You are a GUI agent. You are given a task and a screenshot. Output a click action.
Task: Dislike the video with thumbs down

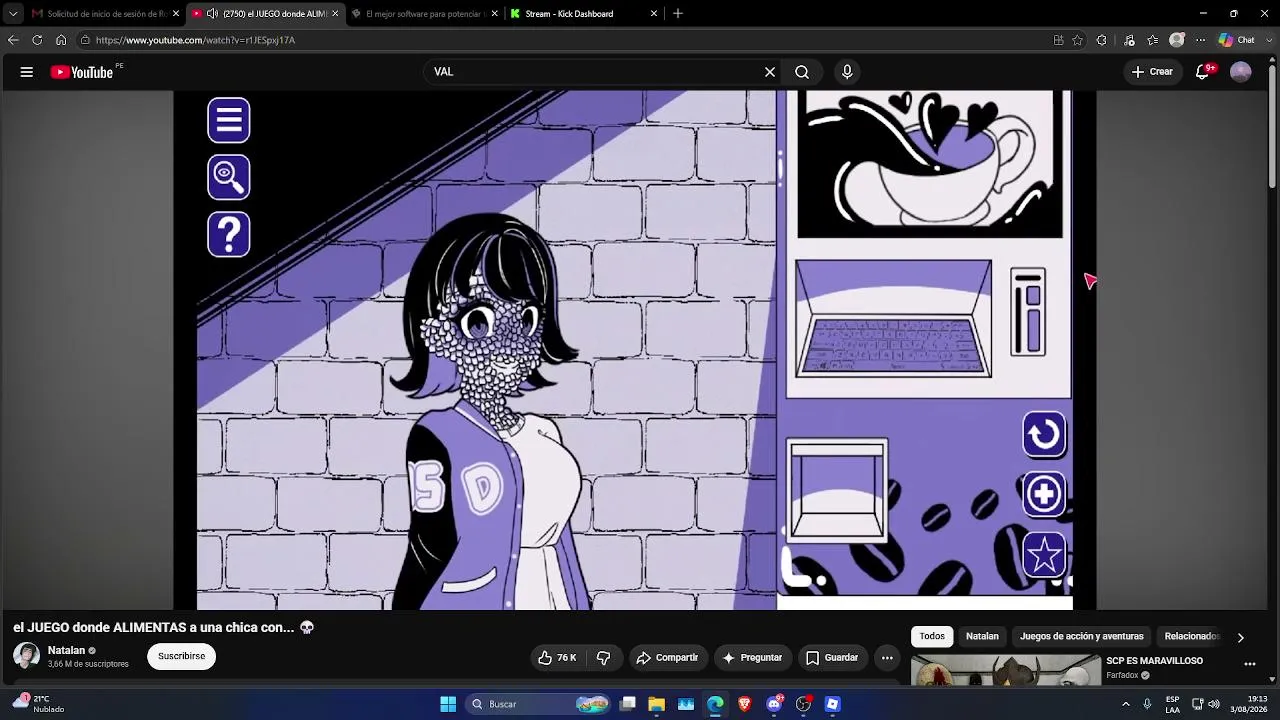603,658
